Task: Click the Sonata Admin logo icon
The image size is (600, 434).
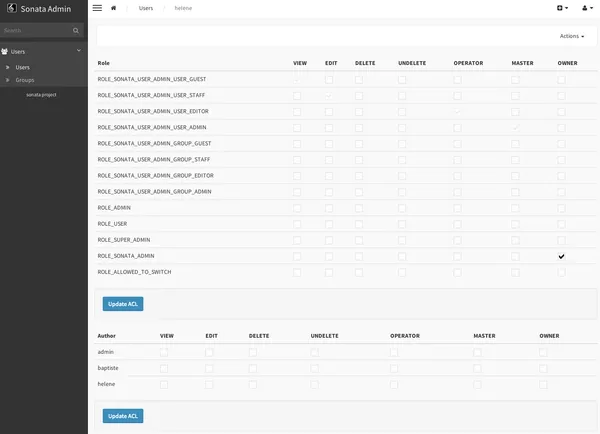Action: tap(10, 8)
